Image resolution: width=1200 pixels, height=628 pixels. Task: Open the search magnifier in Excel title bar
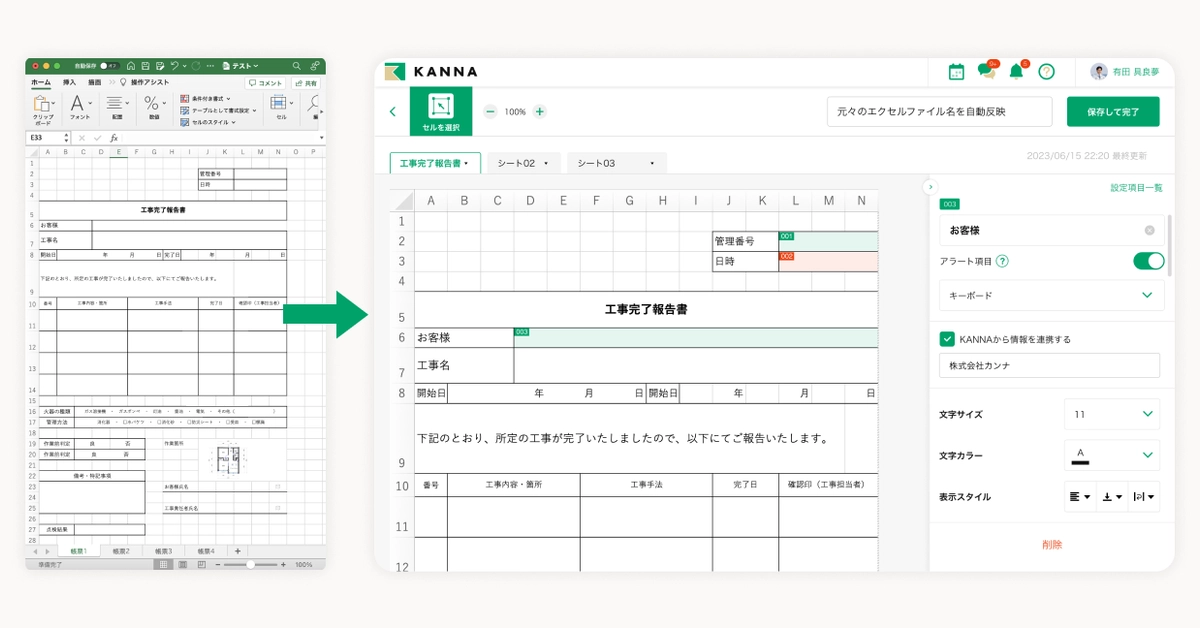(296, 66)
